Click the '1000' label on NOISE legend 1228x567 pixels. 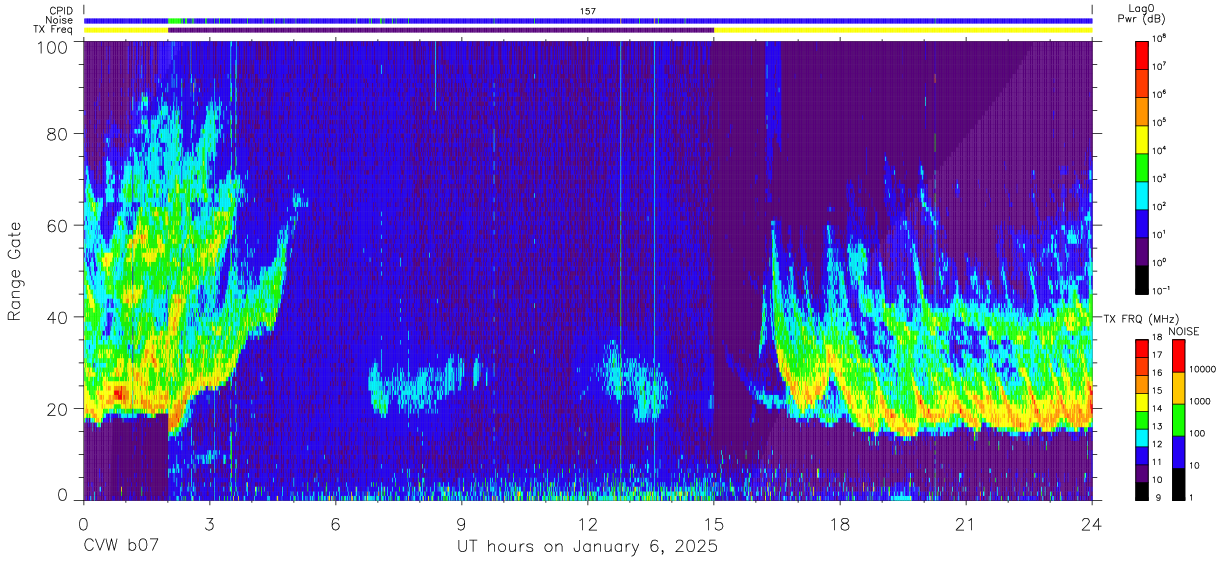1200,403
